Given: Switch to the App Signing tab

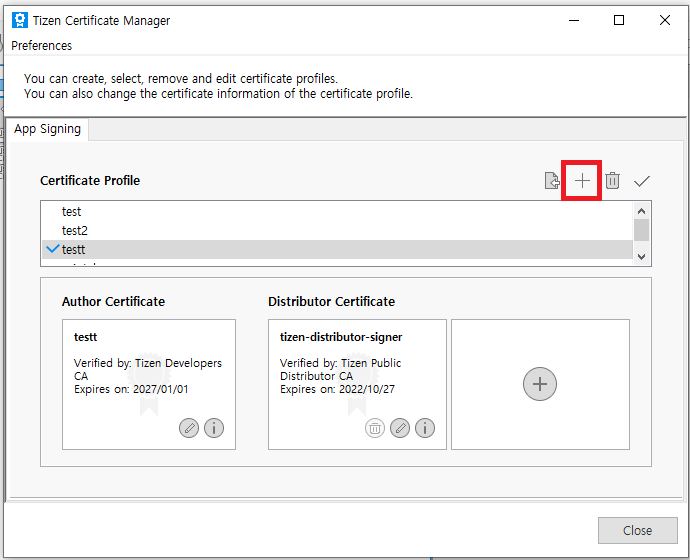Looking at the screenshot, I should [47, 129].
